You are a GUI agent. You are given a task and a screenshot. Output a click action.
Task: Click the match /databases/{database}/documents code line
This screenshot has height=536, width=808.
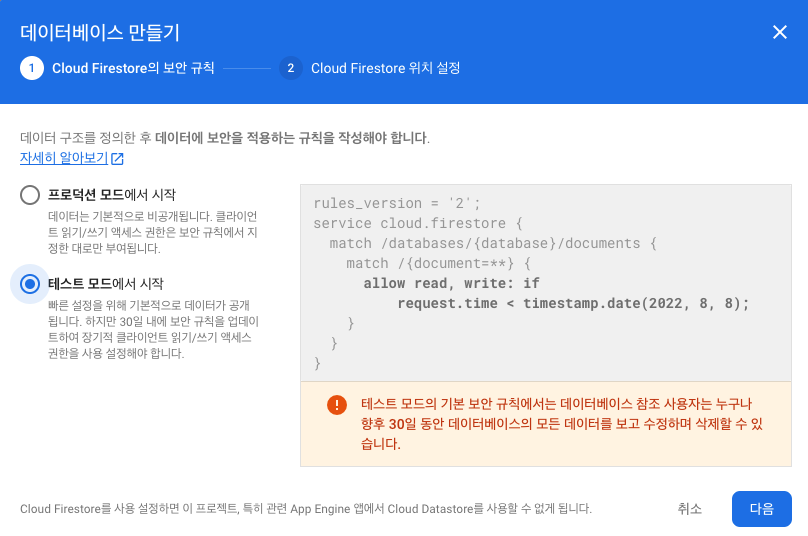[x=493, y=243]
